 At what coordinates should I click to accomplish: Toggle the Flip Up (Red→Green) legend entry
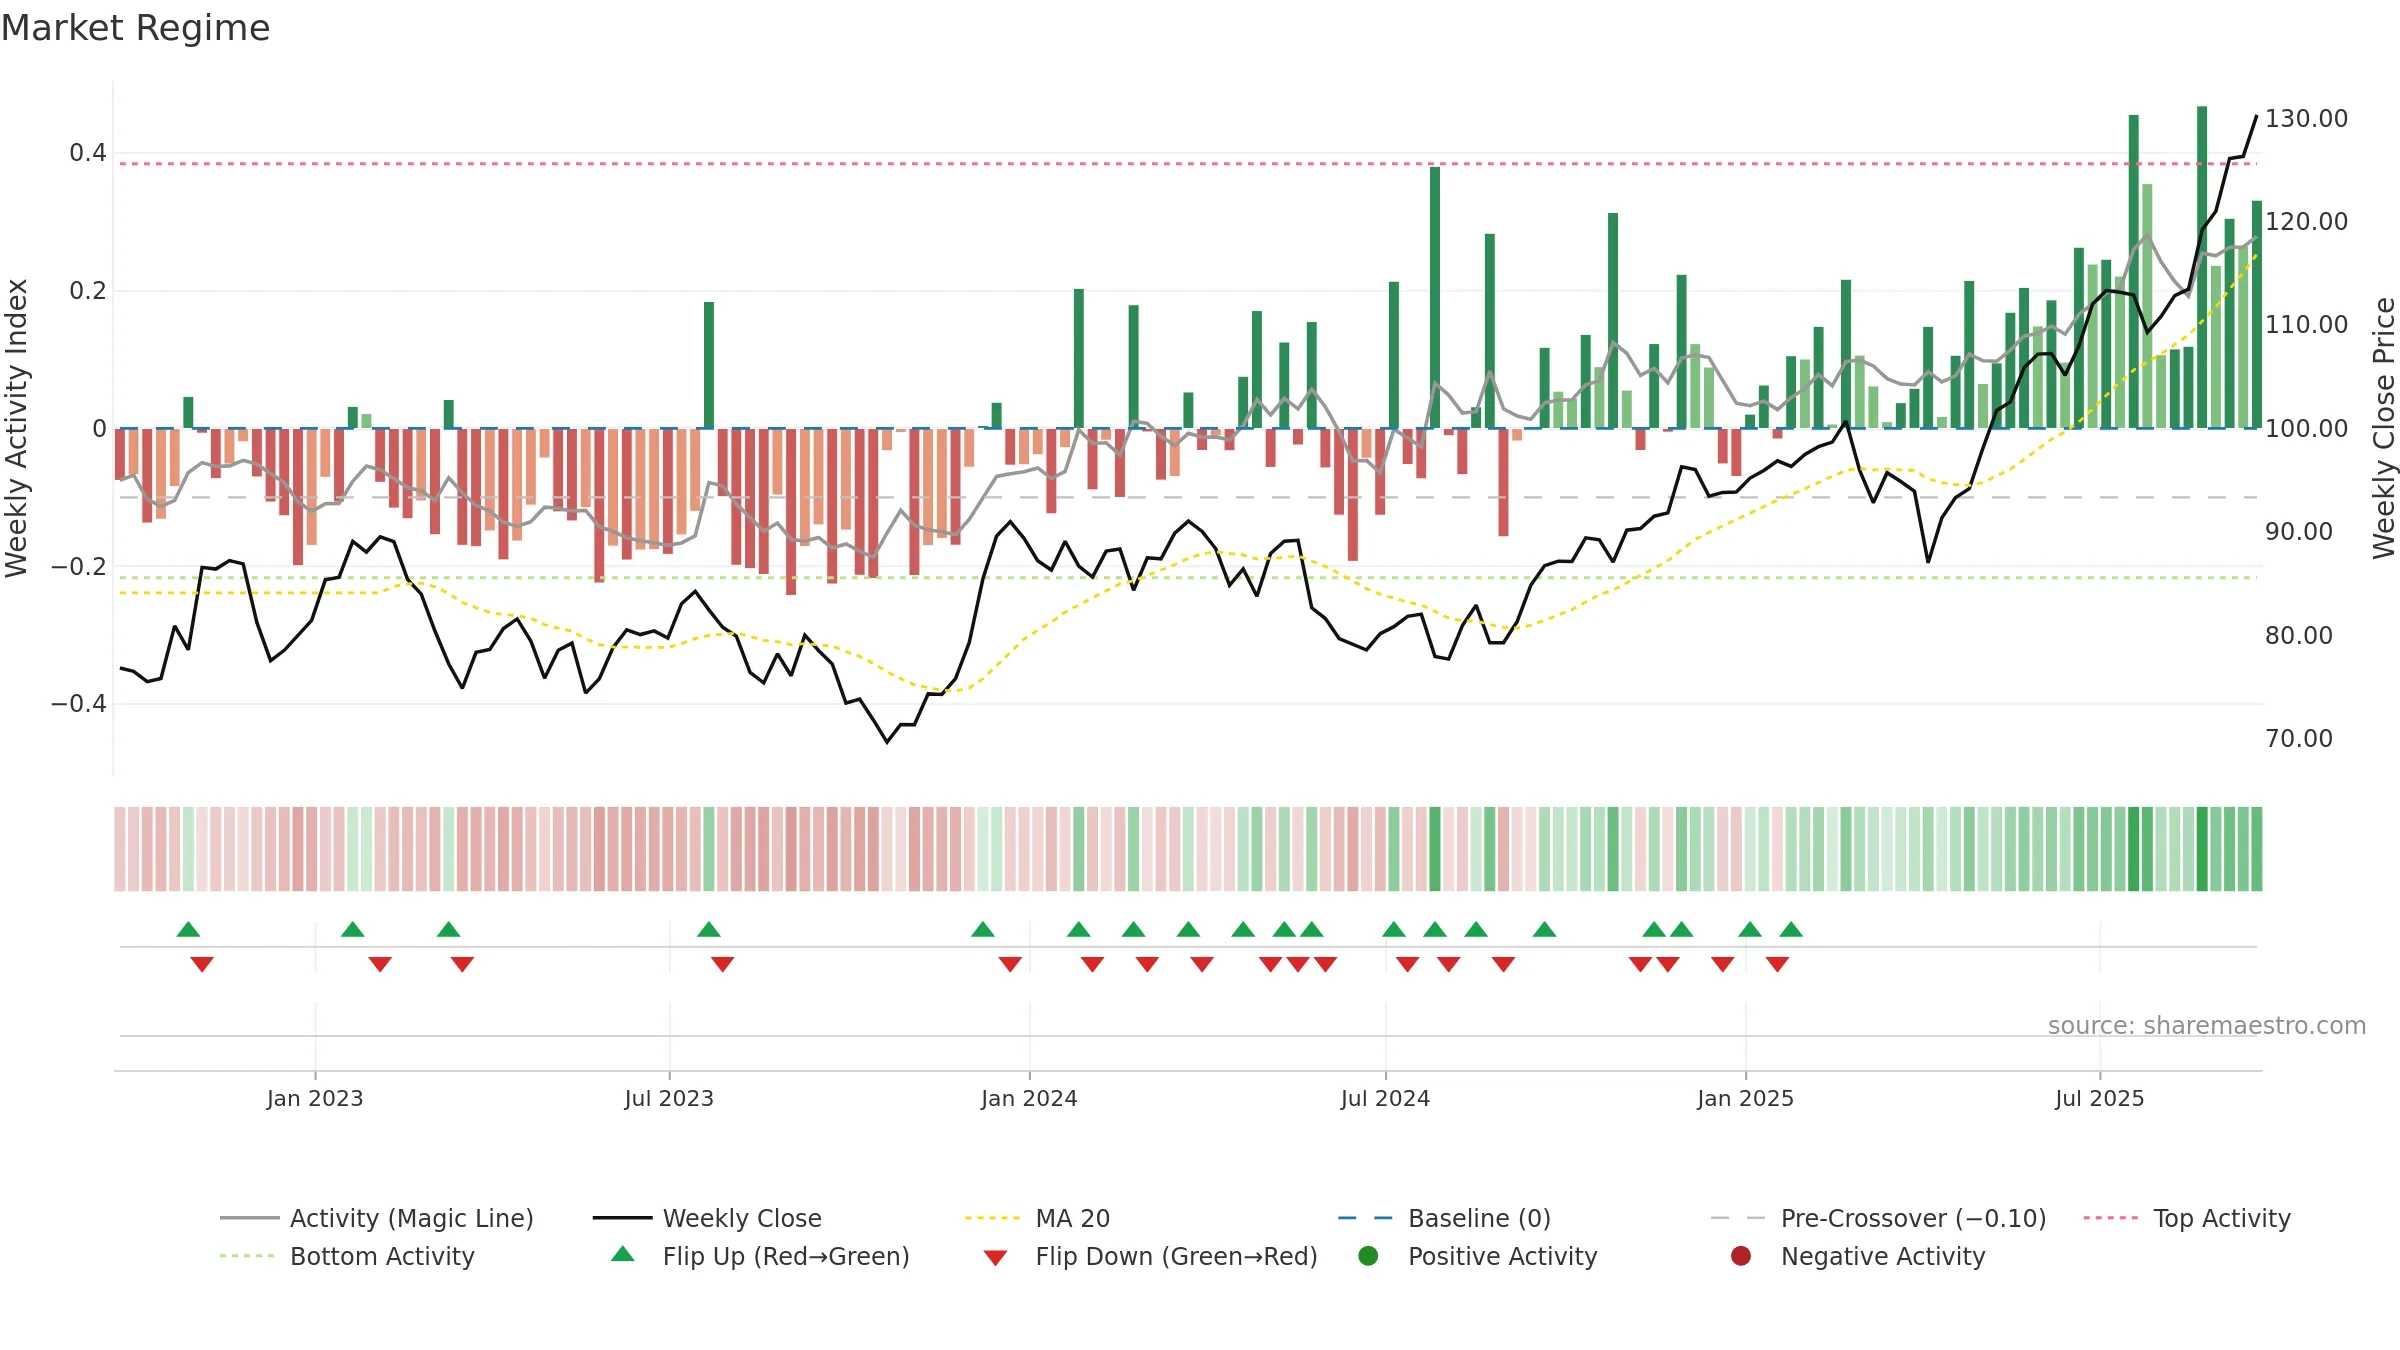pos(760,1256)
